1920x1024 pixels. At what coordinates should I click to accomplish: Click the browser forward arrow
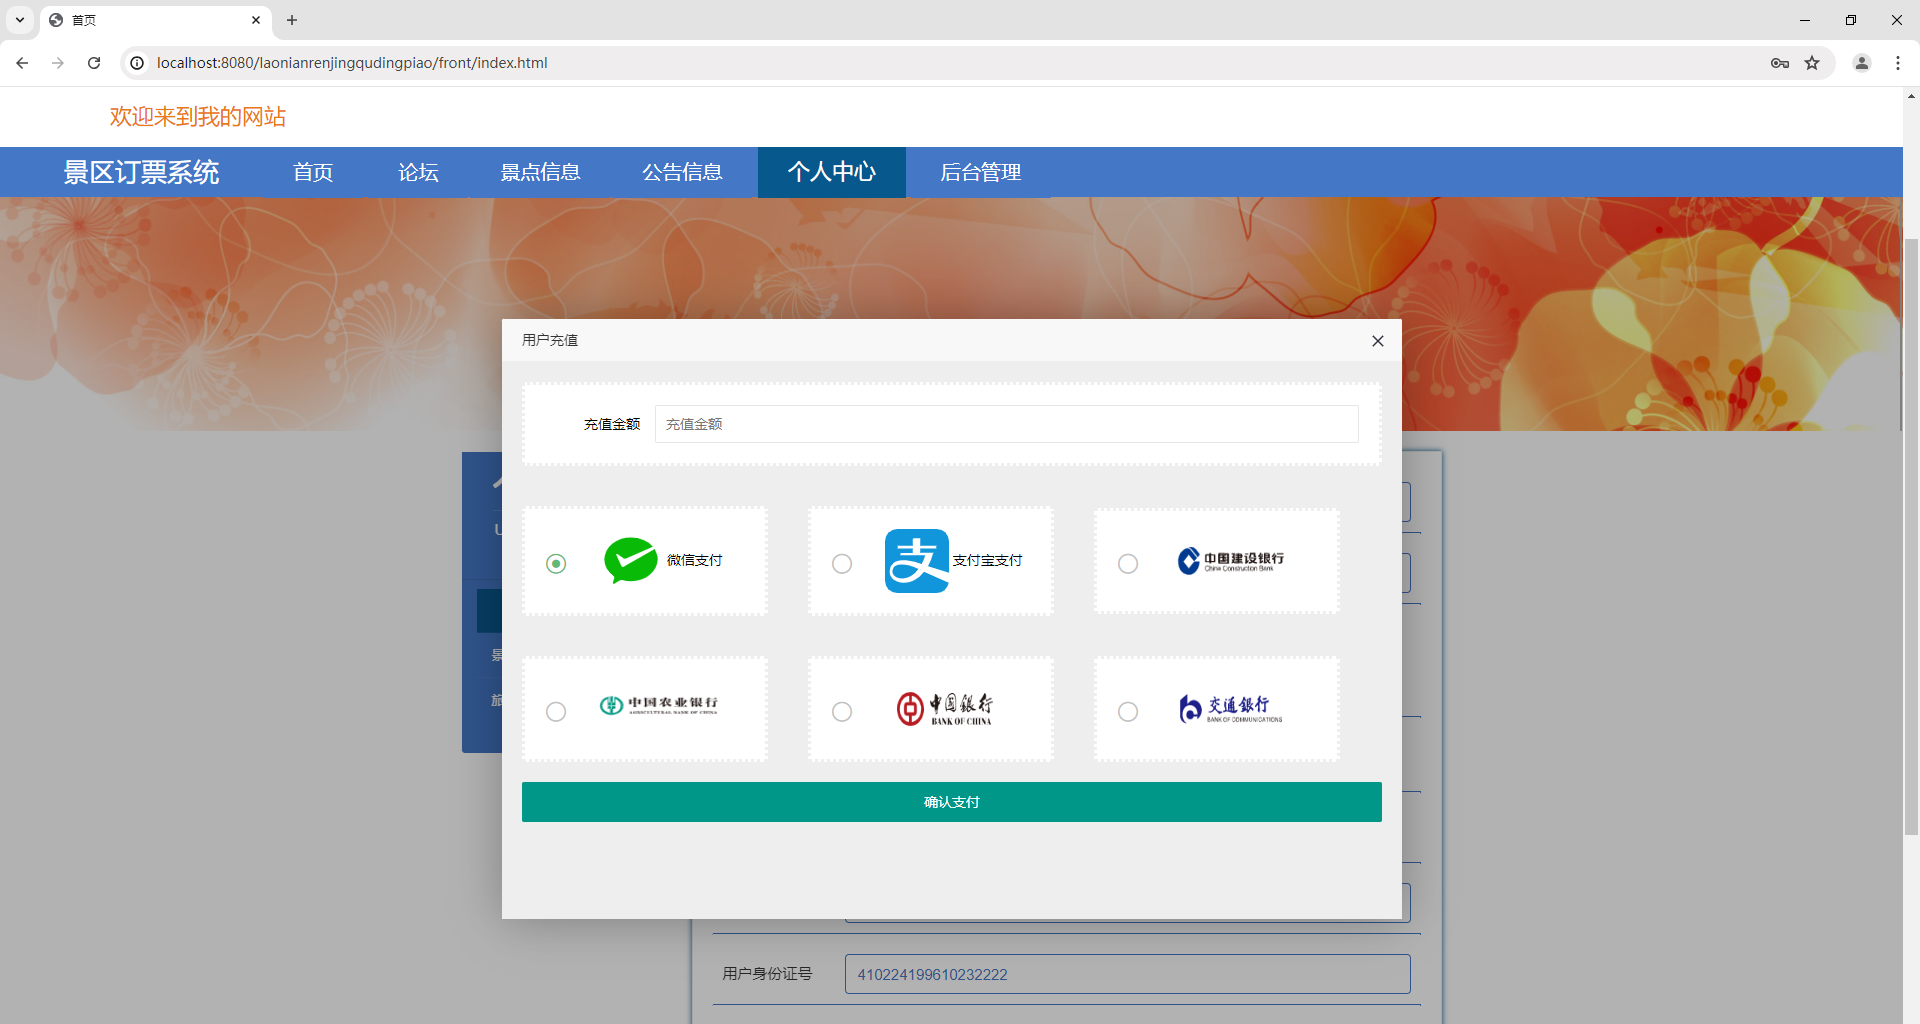pos(58,63)
